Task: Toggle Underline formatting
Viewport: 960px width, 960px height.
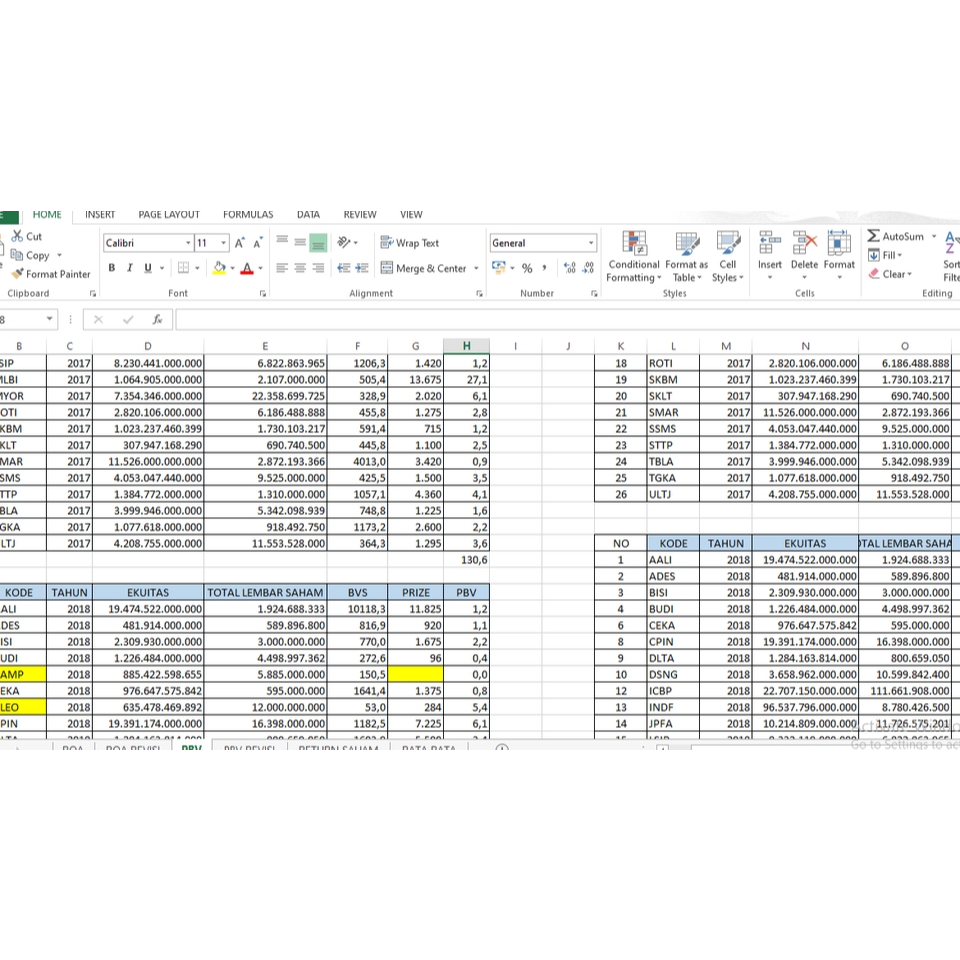Action: tap(148, 268)
